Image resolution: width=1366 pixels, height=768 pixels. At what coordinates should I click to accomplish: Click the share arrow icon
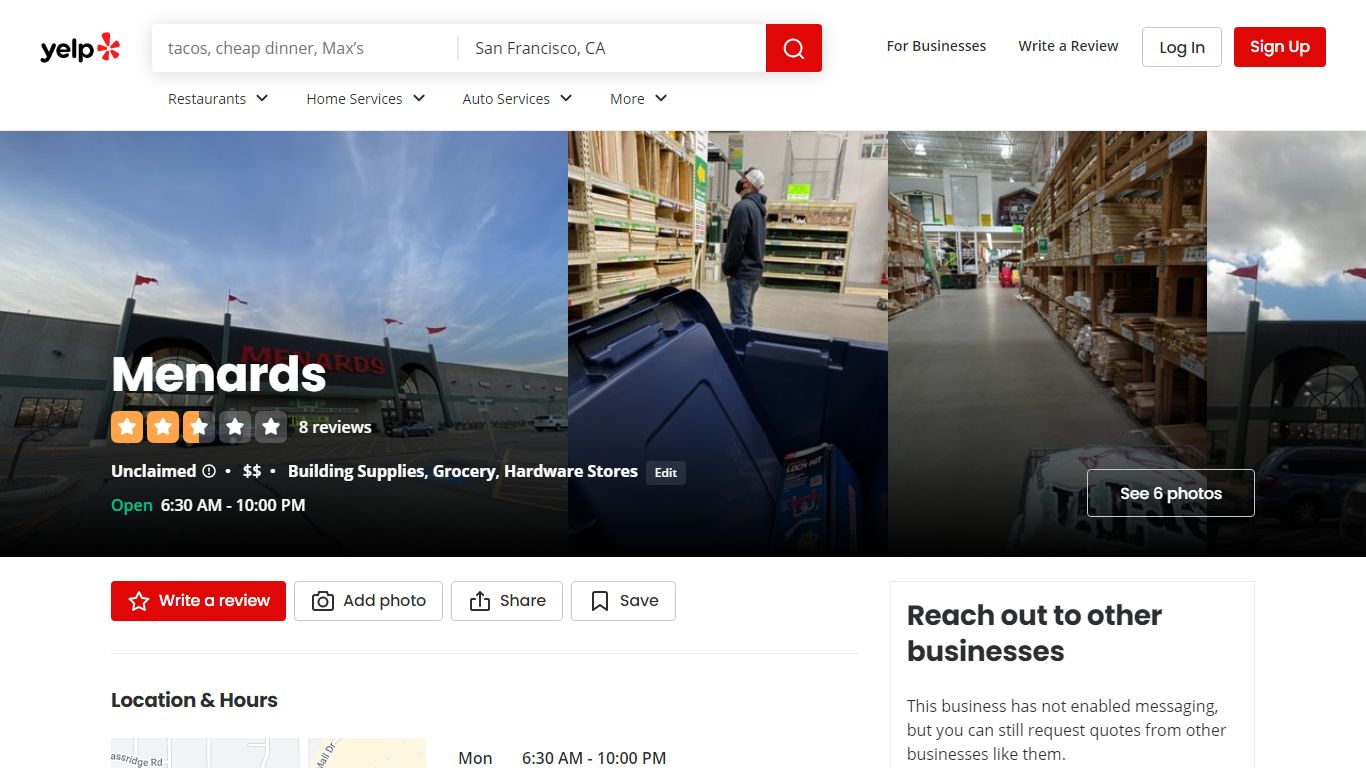point(480,601)
